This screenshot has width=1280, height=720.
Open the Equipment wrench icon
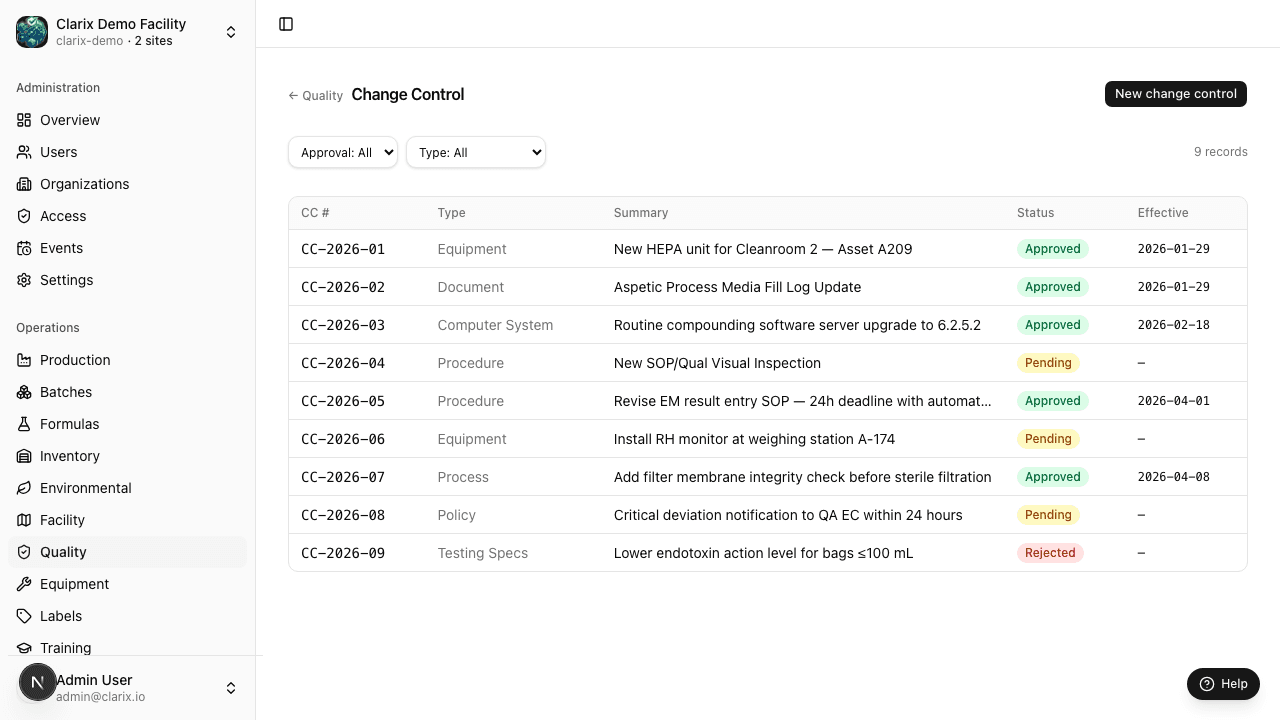tap(24, 584)
